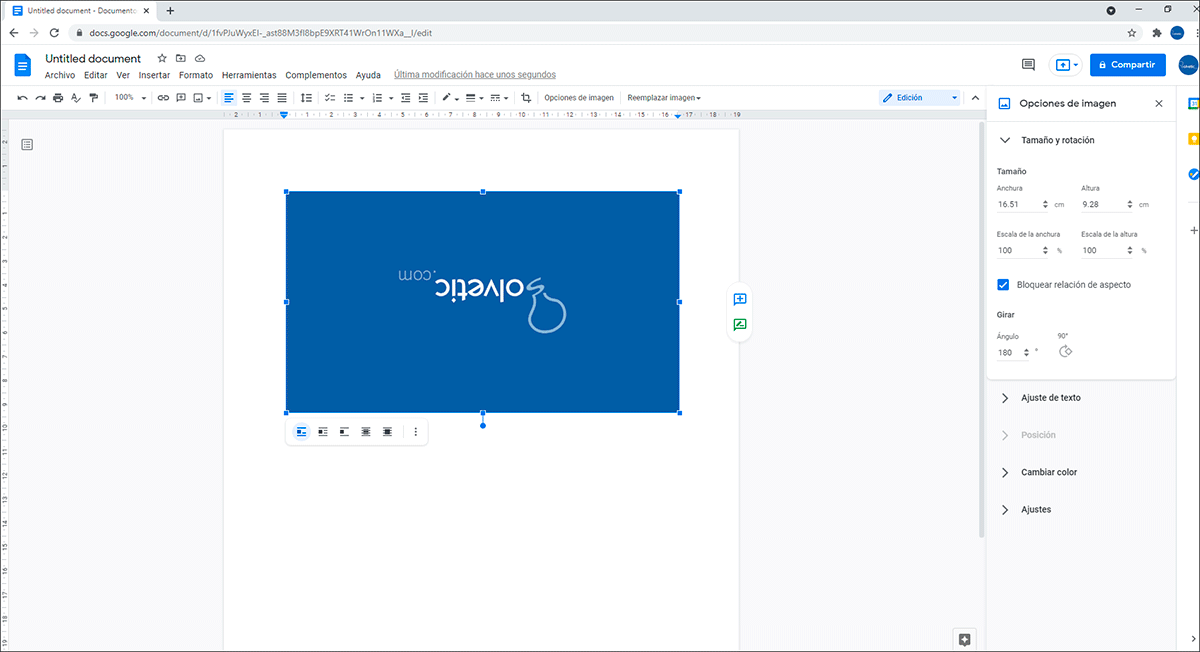Viewport: 1200px width, 652px height.
Task: Select In line wrap option
Action: (301, 432)
